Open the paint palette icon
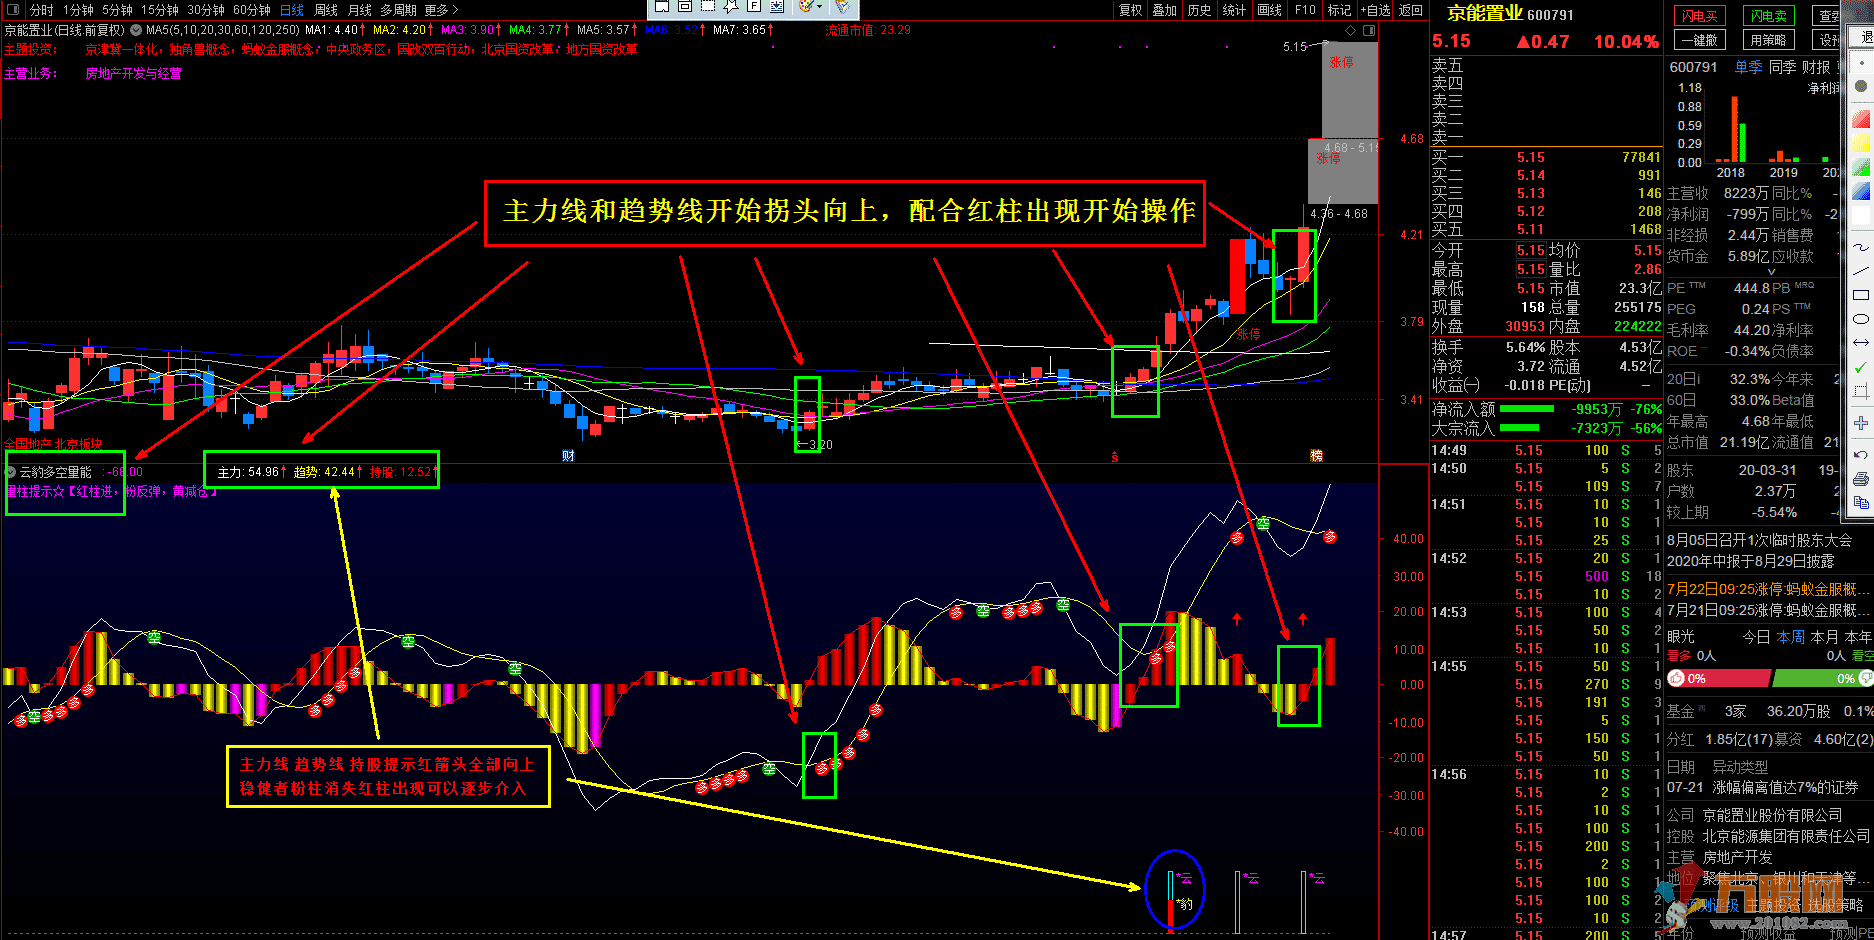 (805, 6)
